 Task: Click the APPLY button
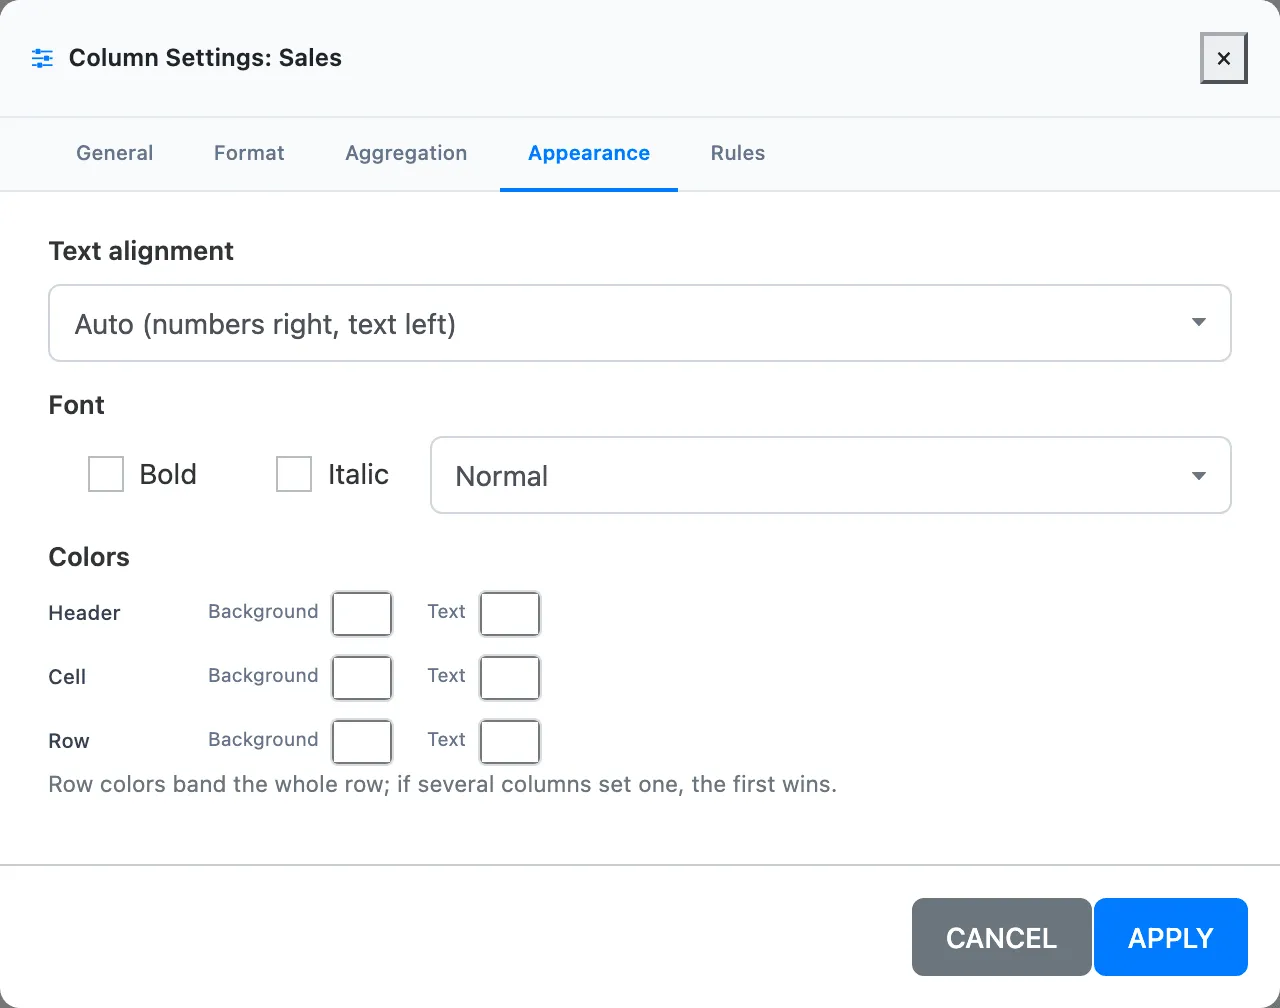pyautogui.click(x=1171, y=937)
